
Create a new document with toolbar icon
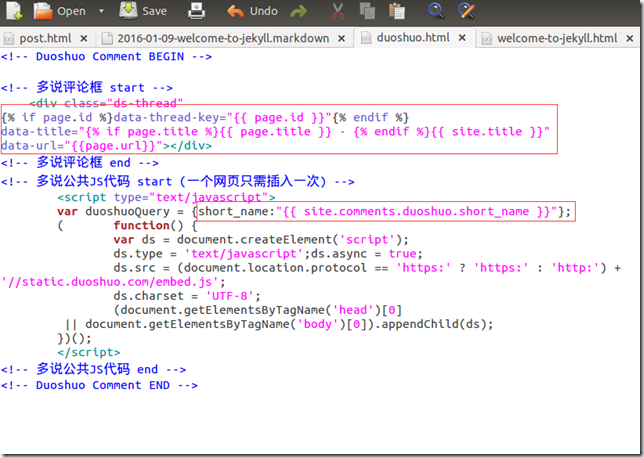point(14,11)
